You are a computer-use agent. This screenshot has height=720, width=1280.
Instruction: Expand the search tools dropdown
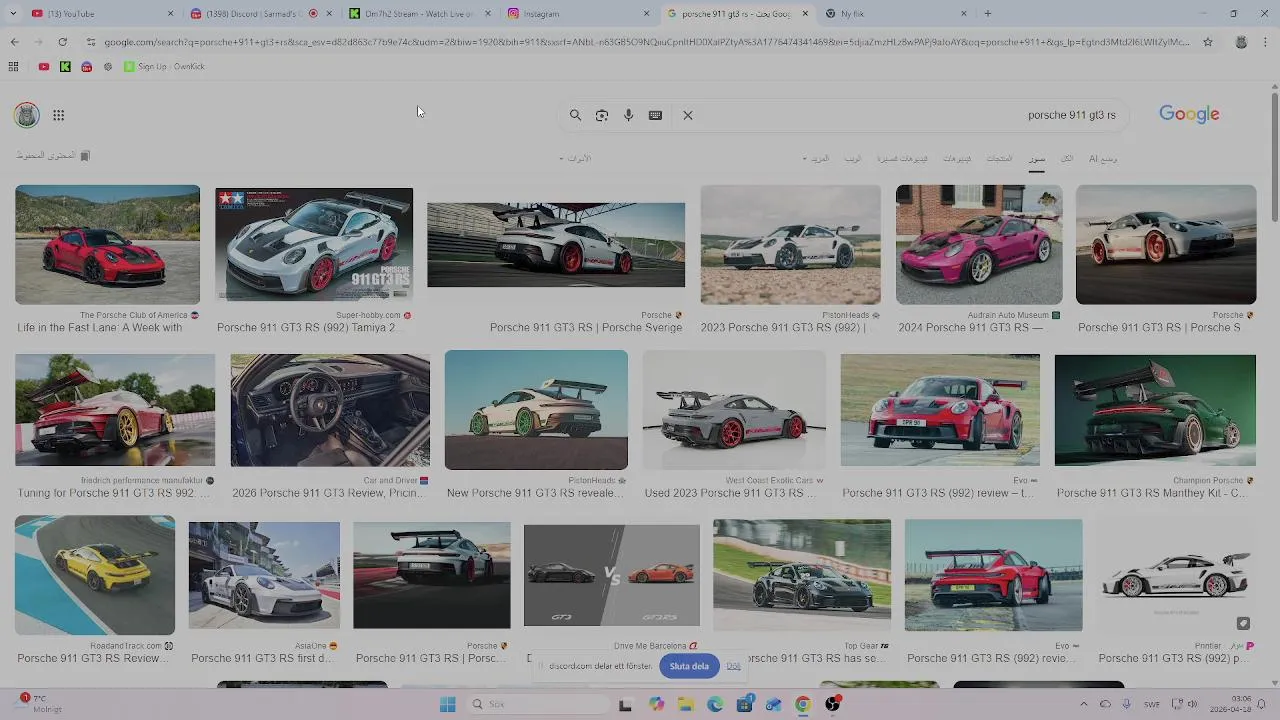point(574,158)
